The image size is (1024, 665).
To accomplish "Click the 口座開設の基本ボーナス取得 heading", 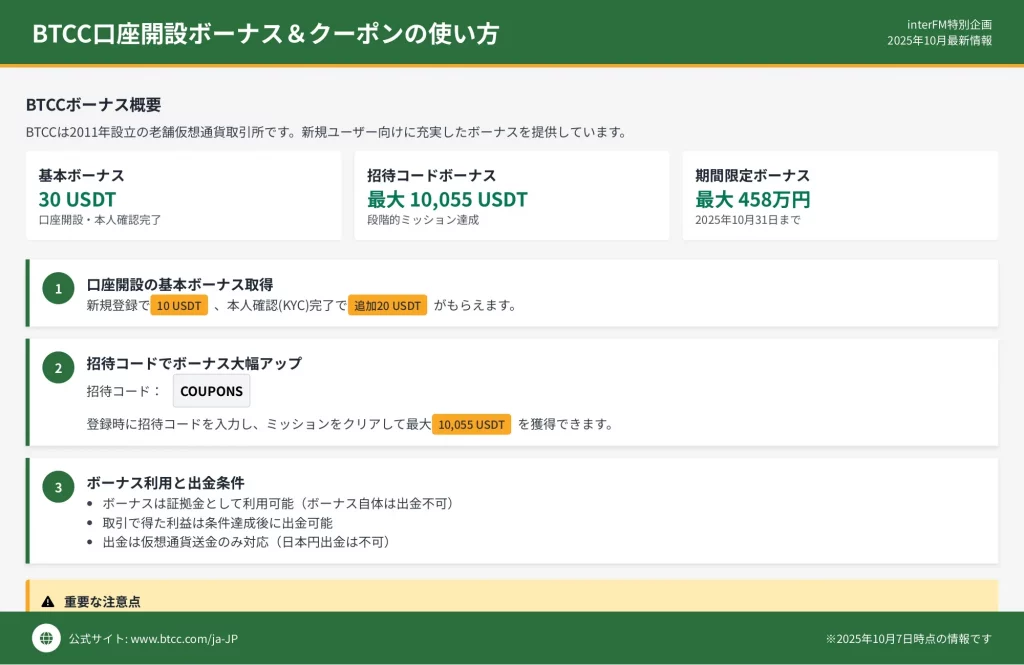I will 180,284.
